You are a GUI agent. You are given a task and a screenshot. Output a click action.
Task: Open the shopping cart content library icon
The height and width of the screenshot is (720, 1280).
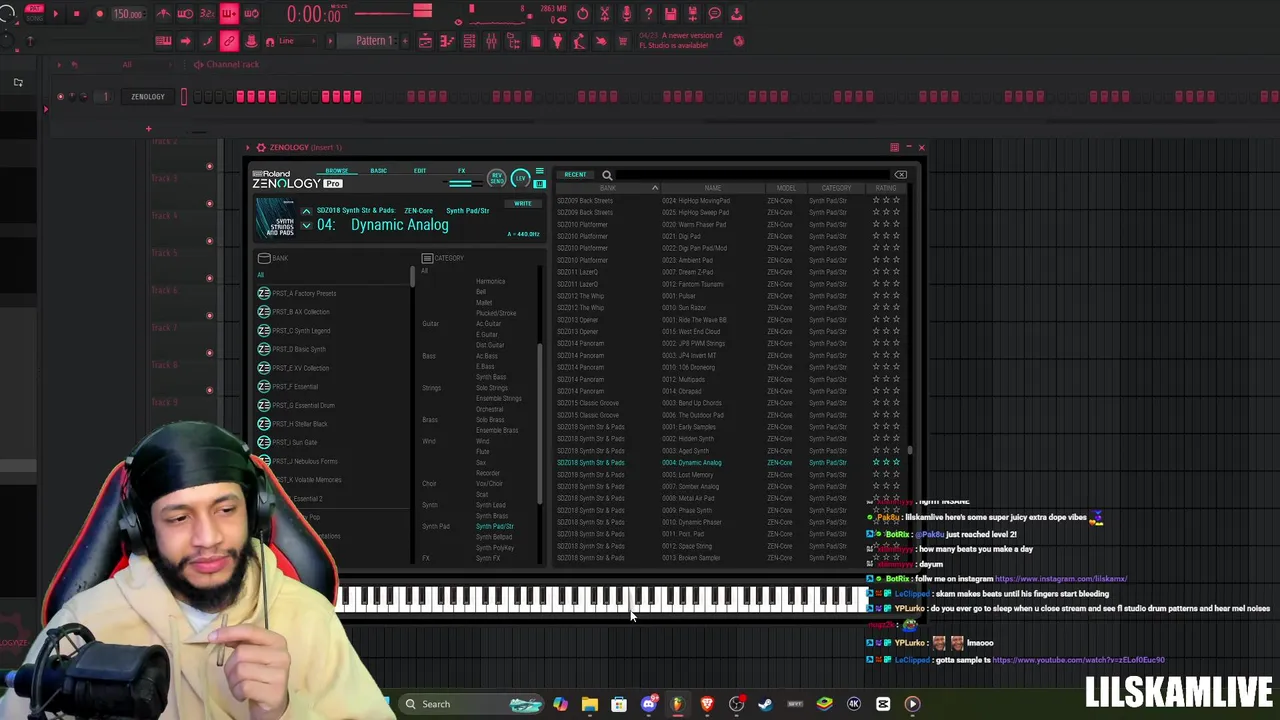pyautogui.click(x=623, y=41)
